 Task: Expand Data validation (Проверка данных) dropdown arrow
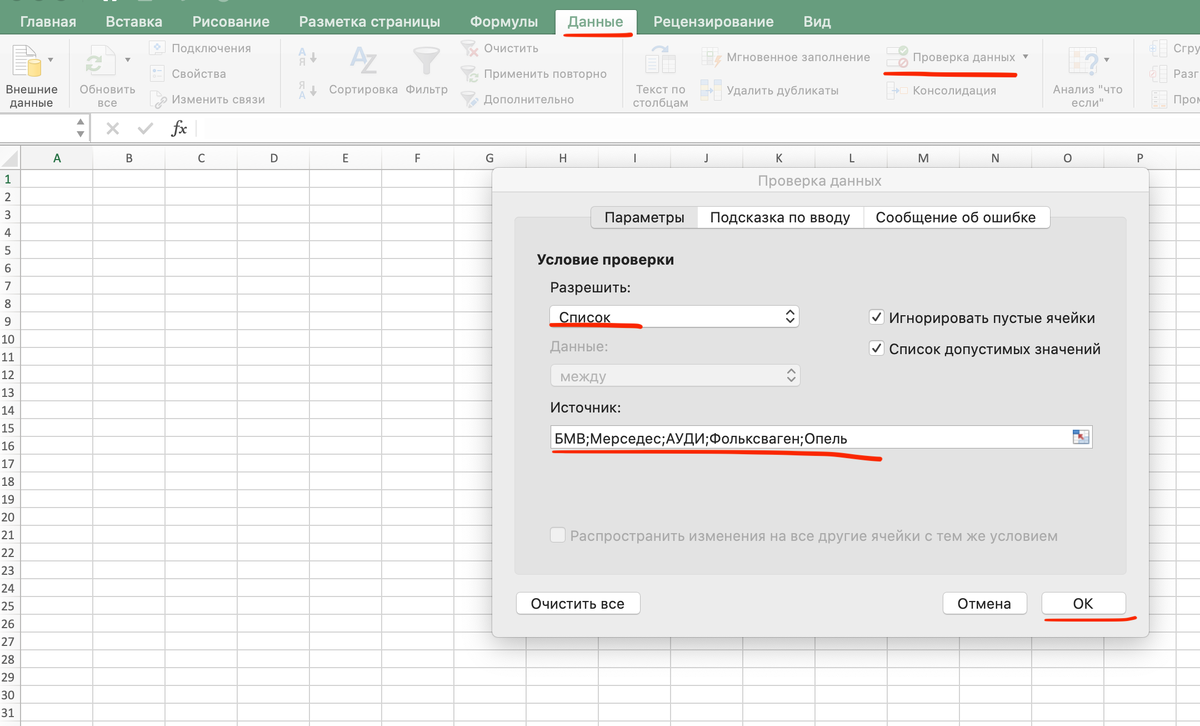point(1025,57)
